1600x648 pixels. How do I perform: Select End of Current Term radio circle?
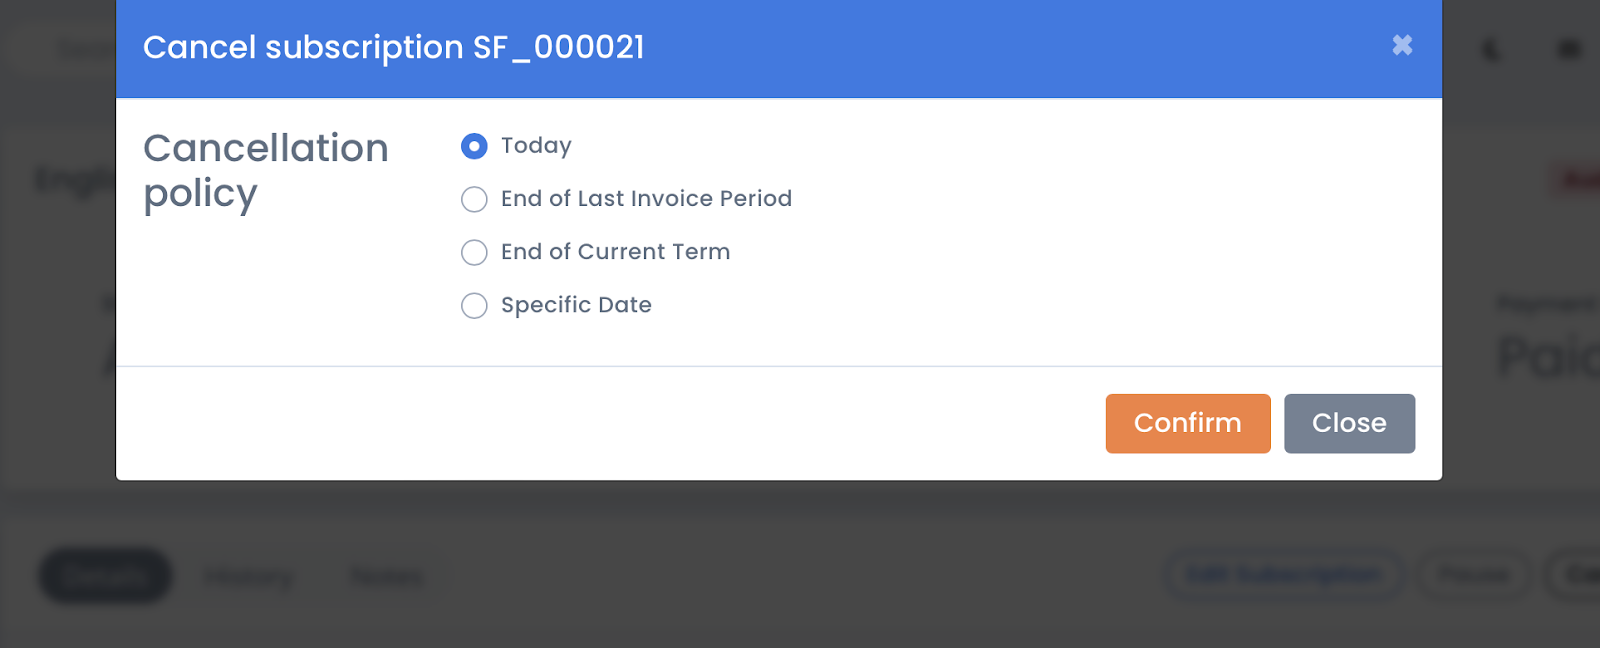click(x=474, y=252)
